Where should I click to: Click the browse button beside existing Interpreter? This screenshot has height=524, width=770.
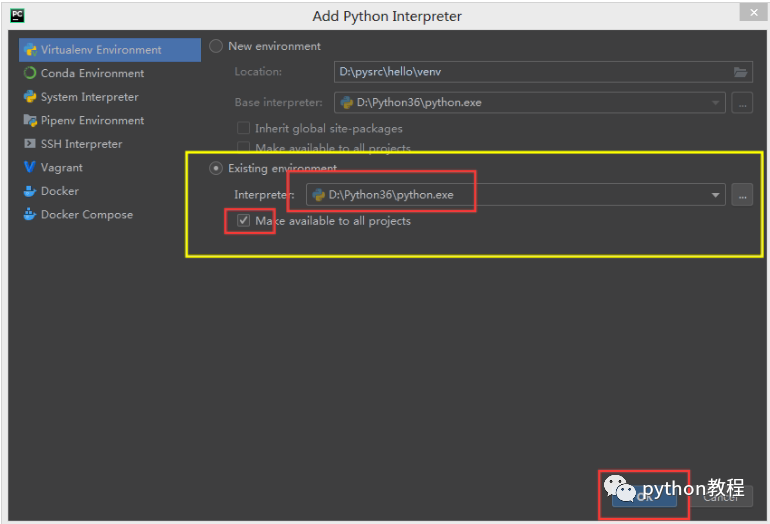[742, 195]
